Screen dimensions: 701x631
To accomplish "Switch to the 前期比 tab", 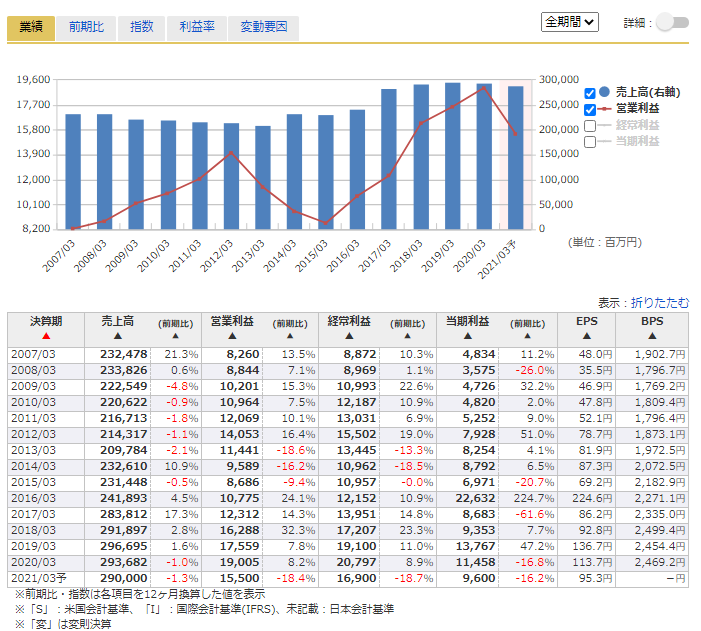I will (x=86, y=27).
